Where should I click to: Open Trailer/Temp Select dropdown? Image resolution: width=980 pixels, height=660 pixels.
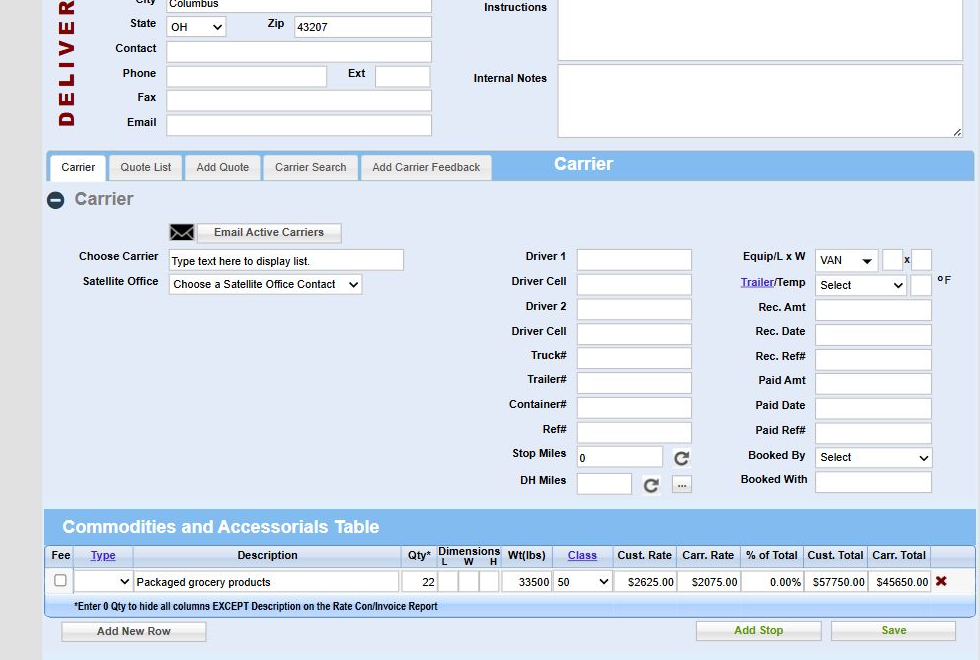pos(861,285)
